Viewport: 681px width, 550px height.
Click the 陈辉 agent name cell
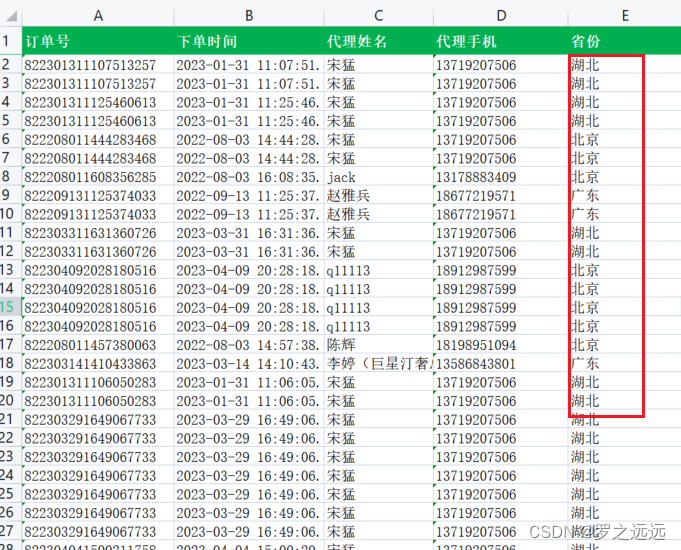(x=378, y=345)
